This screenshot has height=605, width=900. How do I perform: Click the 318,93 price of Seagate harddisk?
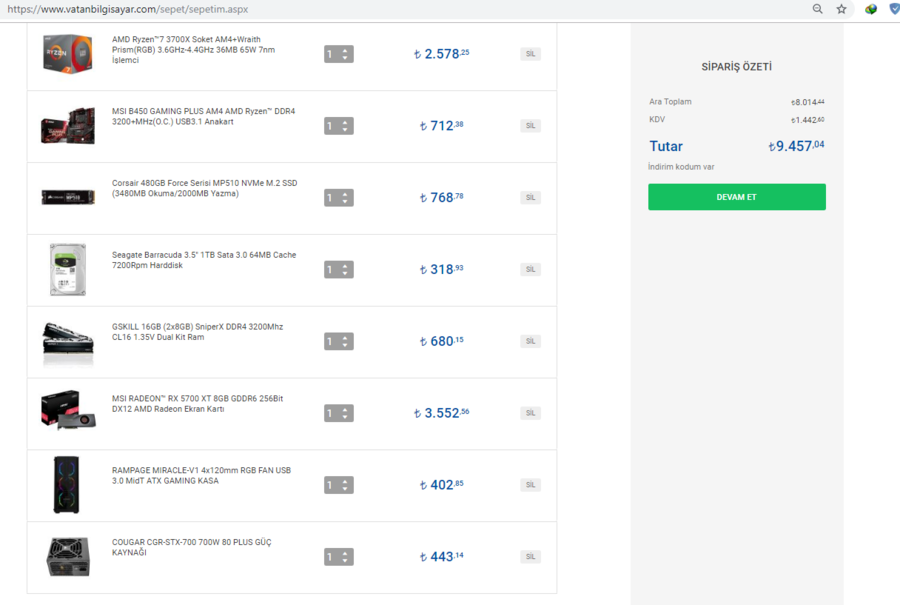click(x=441, y=269)
